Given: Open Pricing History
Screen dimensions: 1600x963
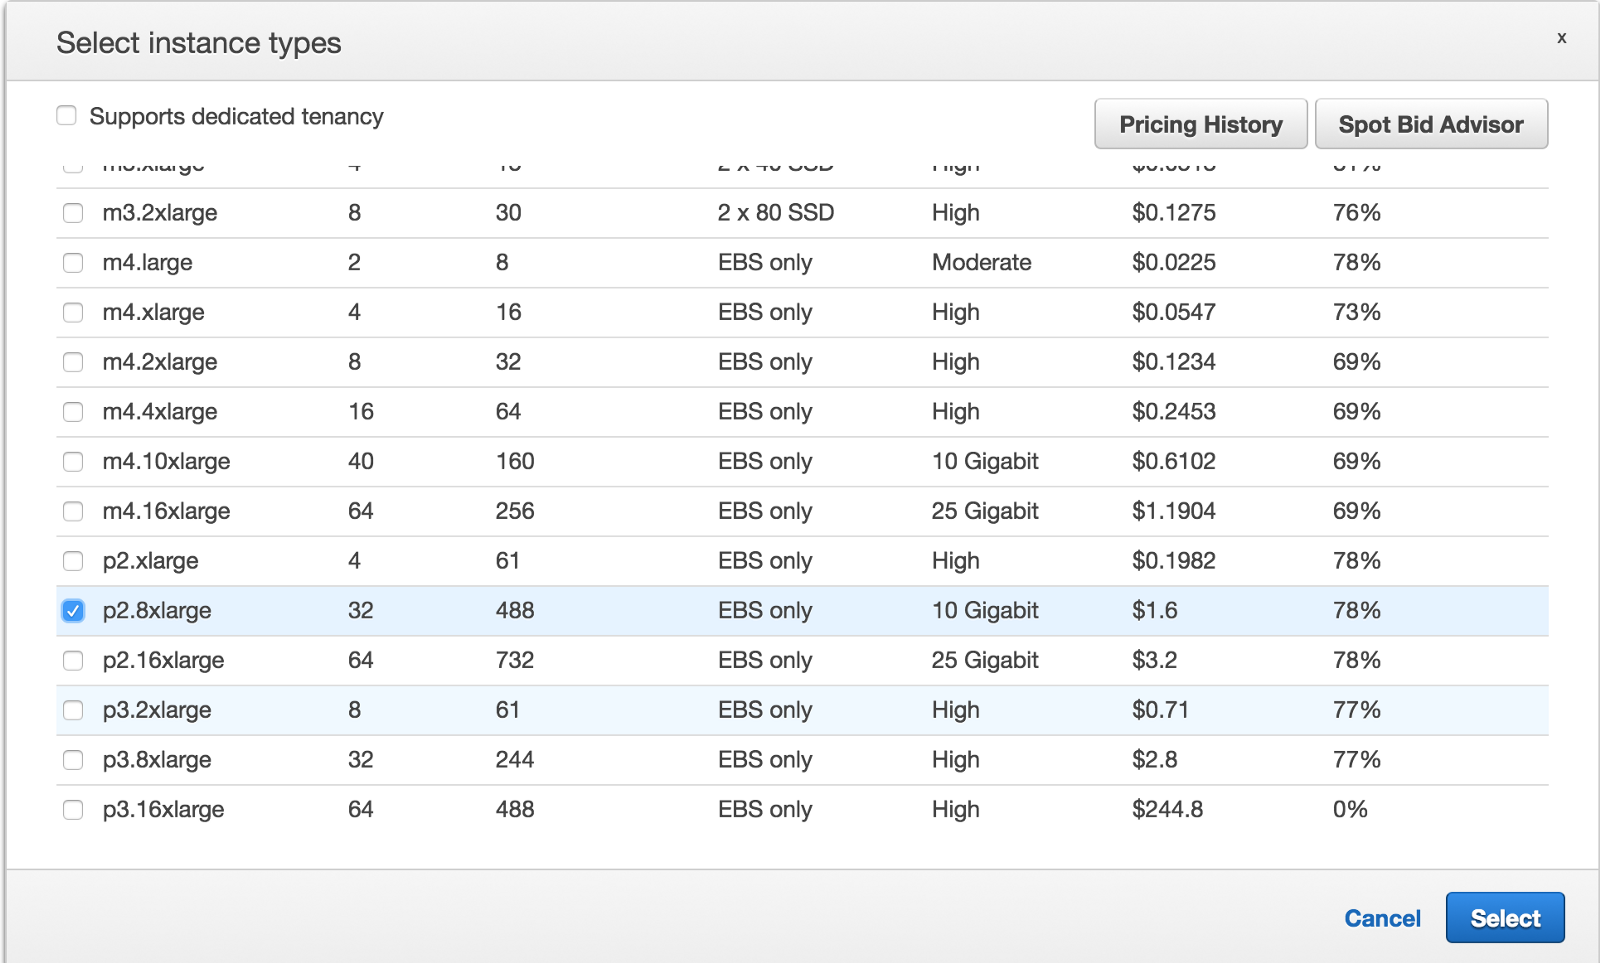Looking at the screenshot, I should coord(1200,124).
